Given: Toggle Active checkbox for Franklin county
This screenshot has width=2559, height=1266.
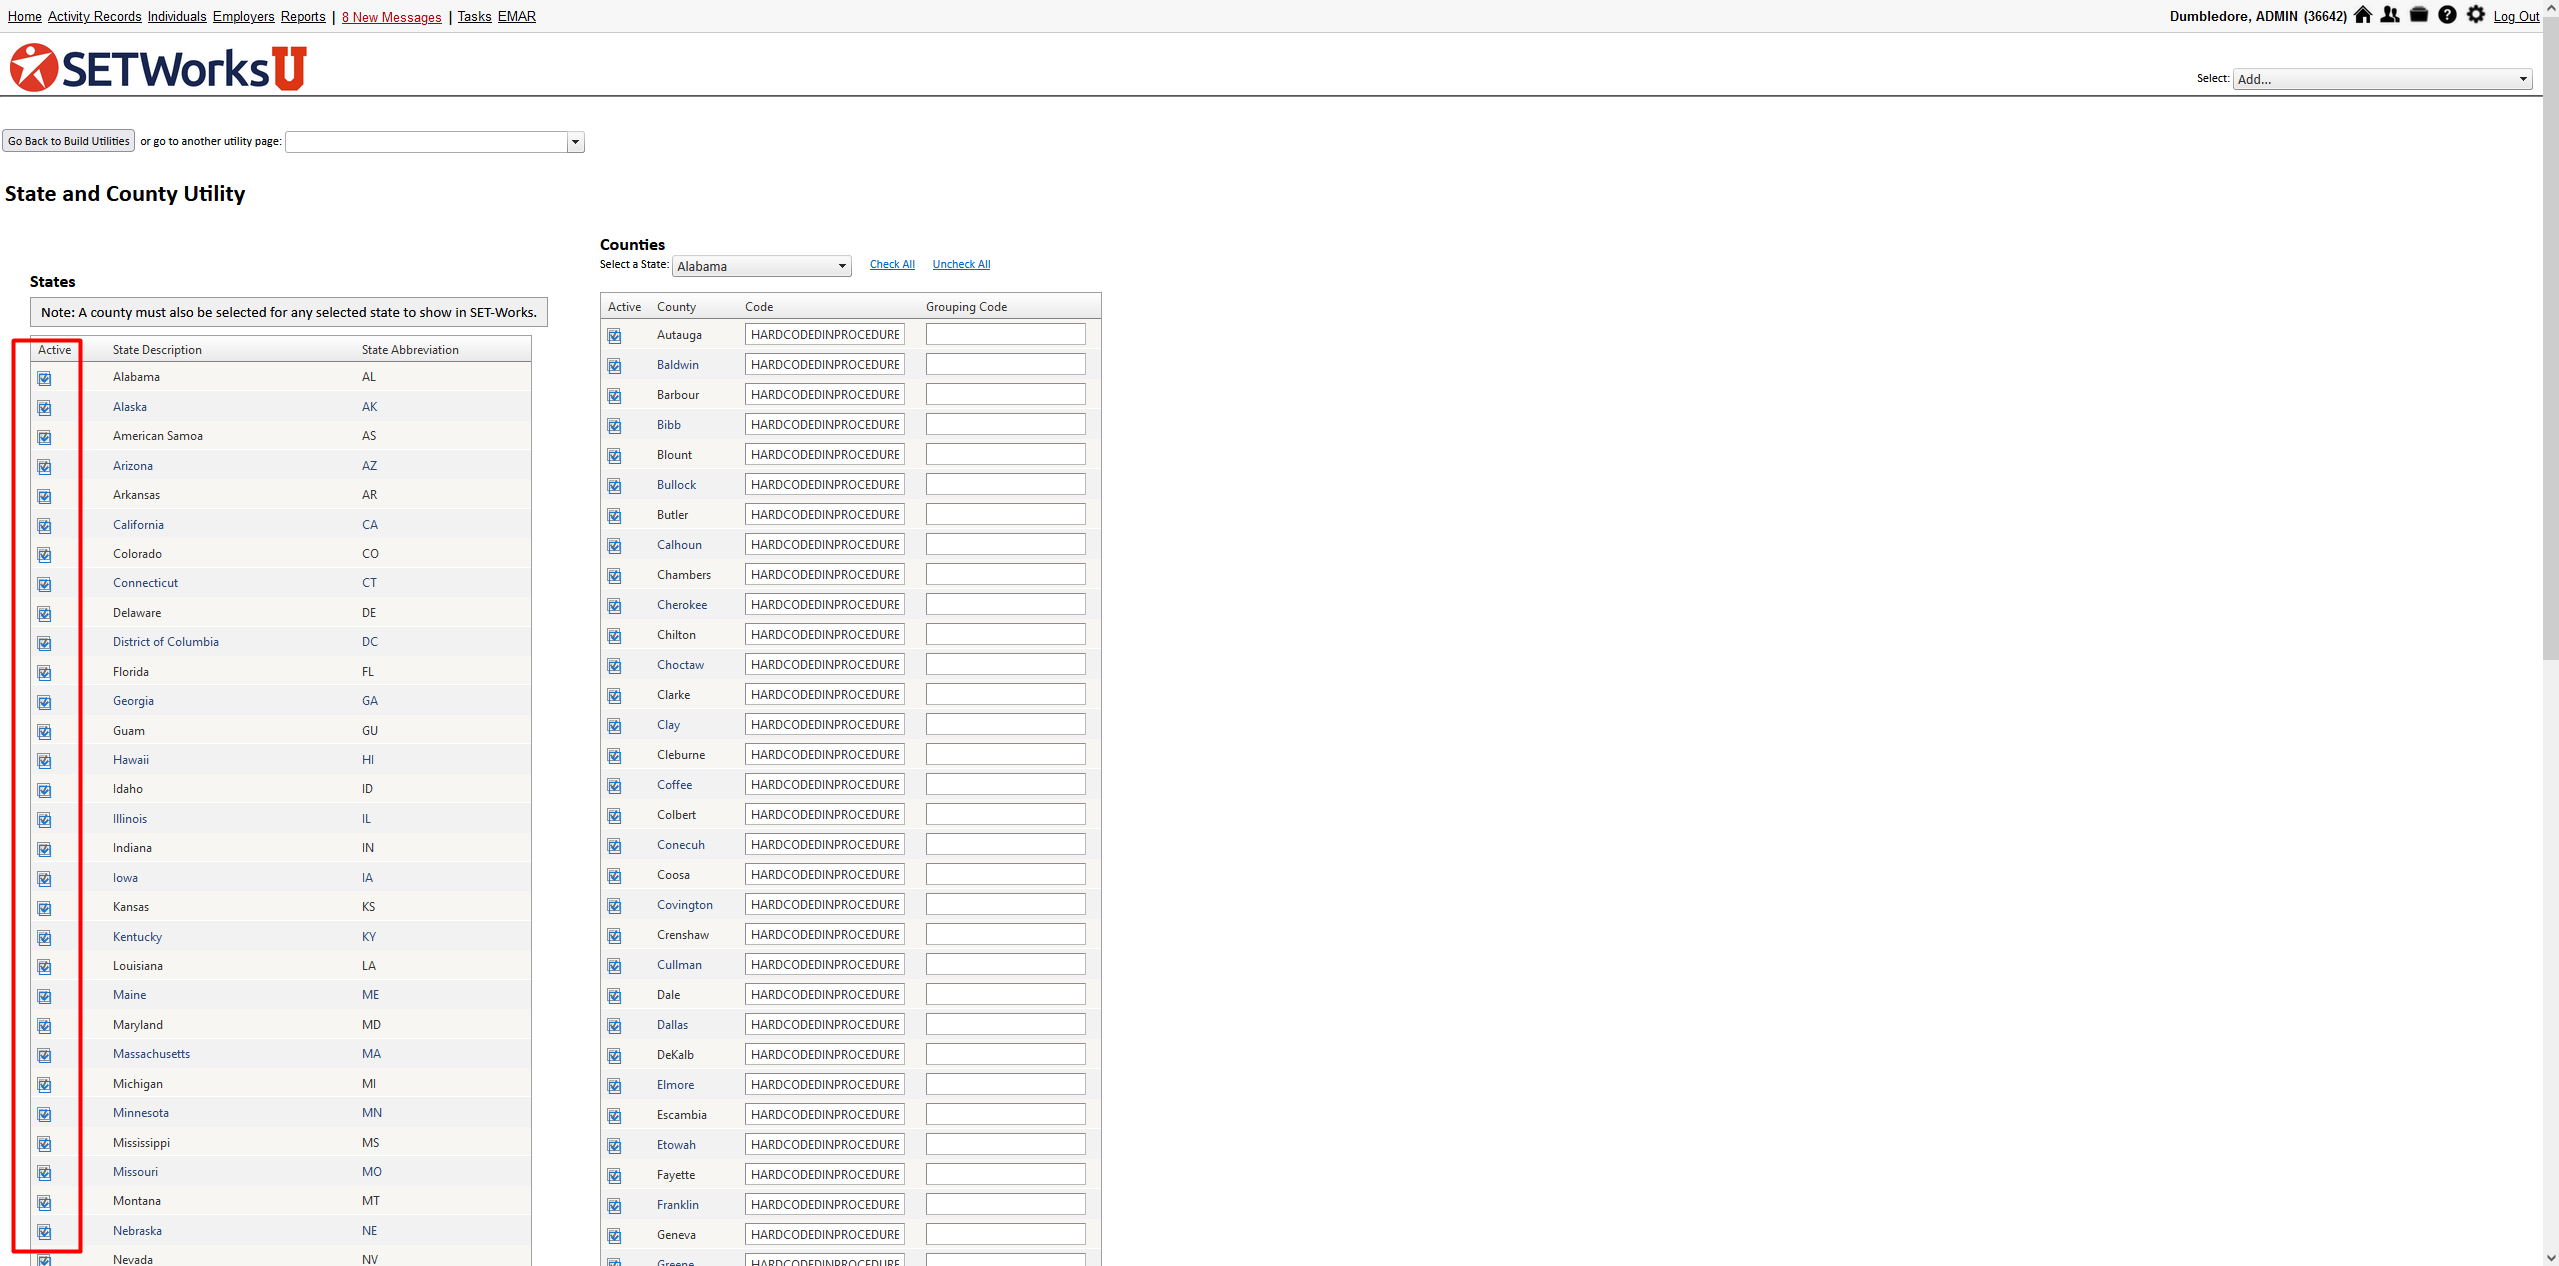Looking at the screenshot, I should click(x=614, y=1206).
